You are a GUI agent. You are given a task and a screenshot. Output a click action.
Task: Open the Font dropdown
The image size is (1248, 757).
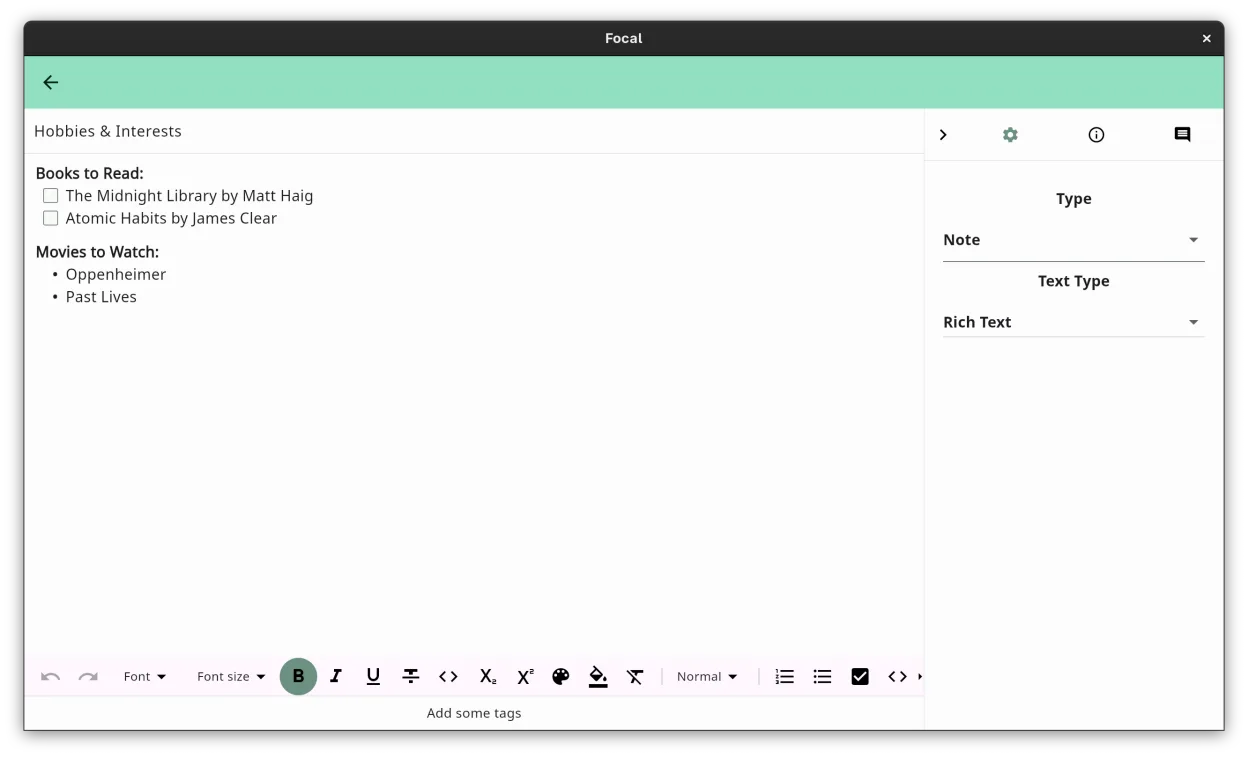click(x=144, y=677)
